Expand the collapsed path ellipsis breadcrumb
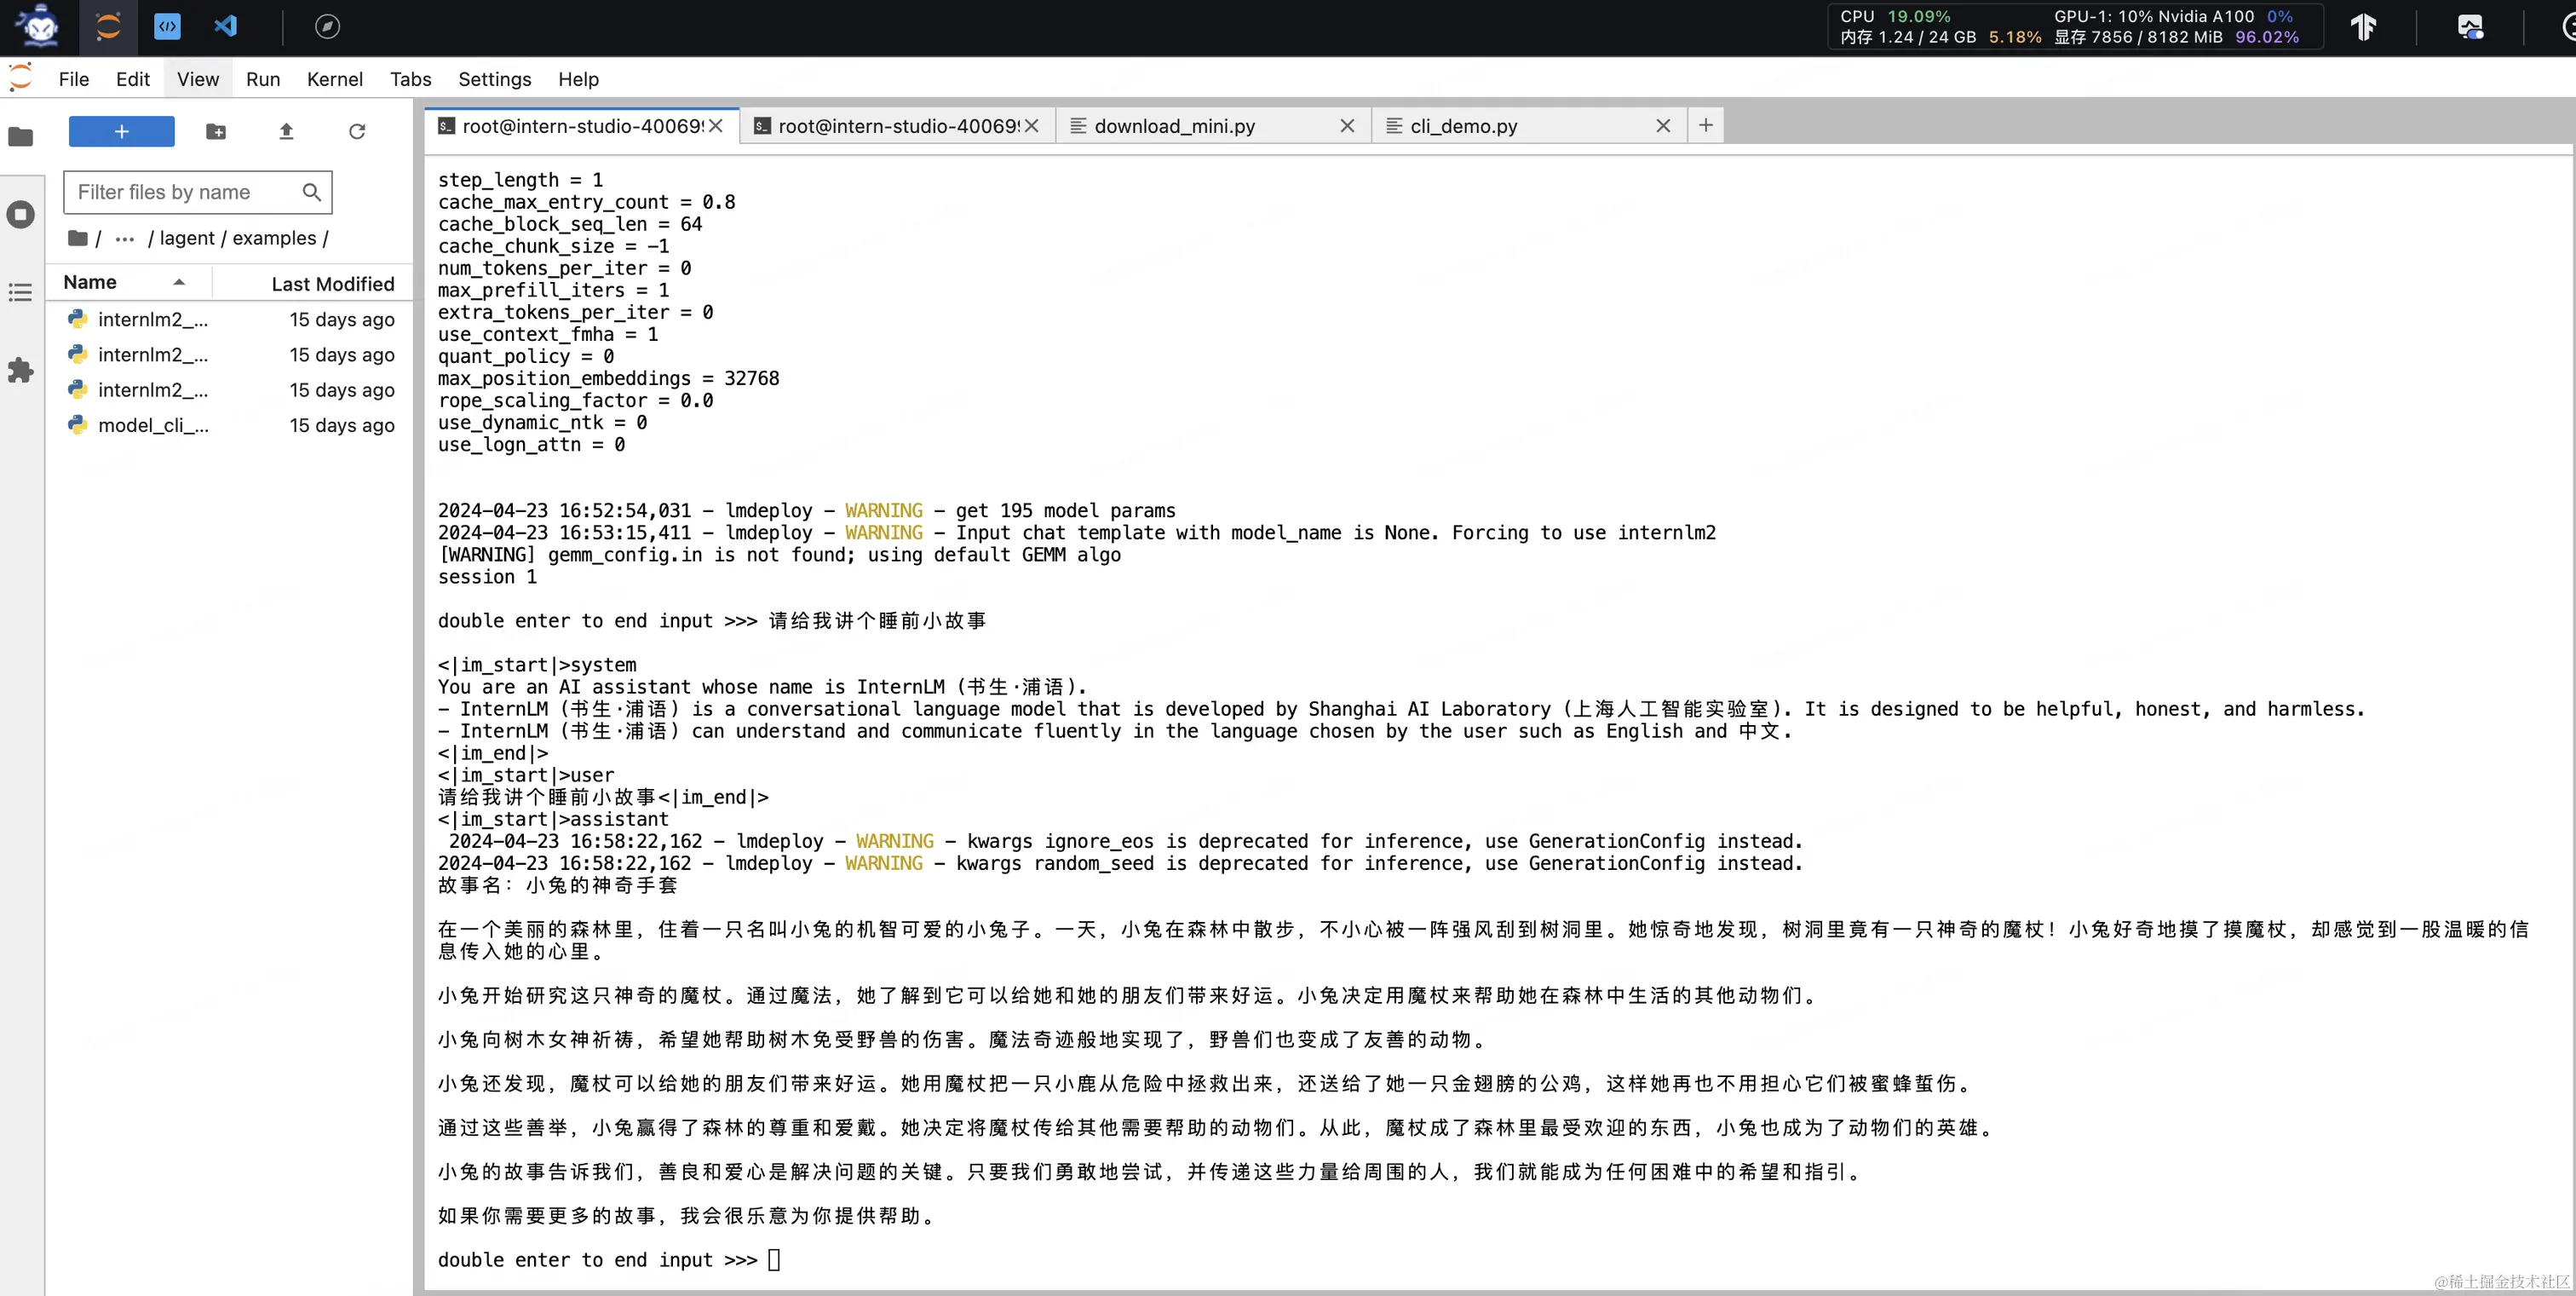 [125, 238]
